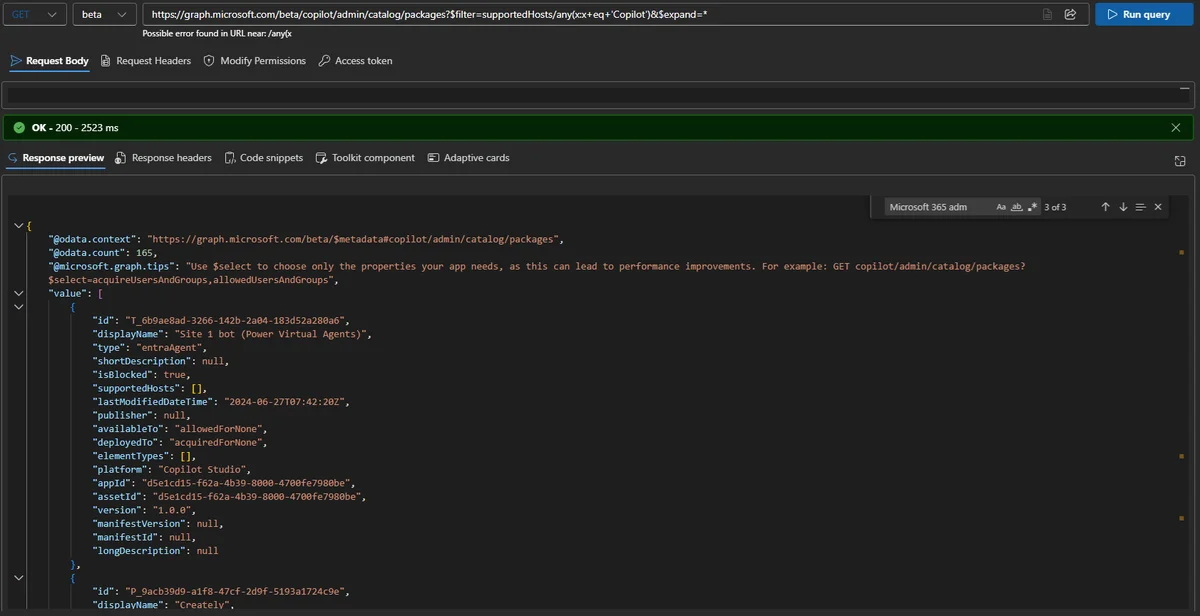1200x616 pixels.
Task: Click the Request Body icon
Action: click(16, 61)
